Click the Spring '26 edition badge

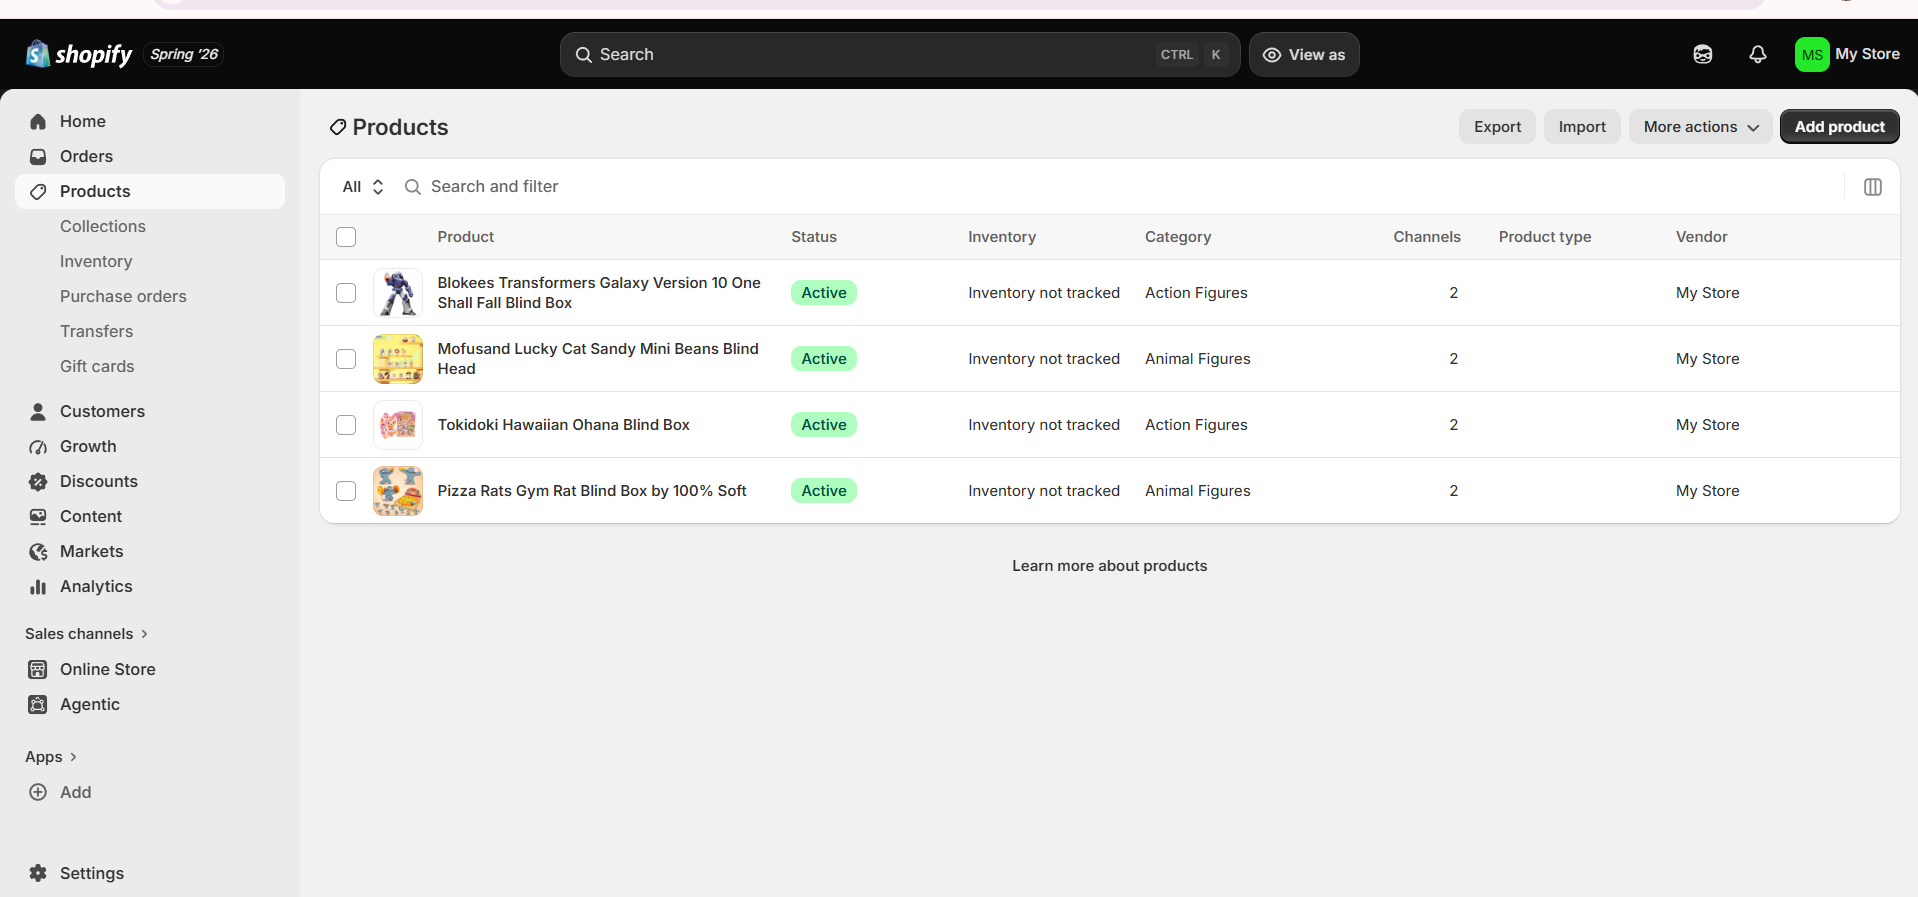(x=184, y=54)
